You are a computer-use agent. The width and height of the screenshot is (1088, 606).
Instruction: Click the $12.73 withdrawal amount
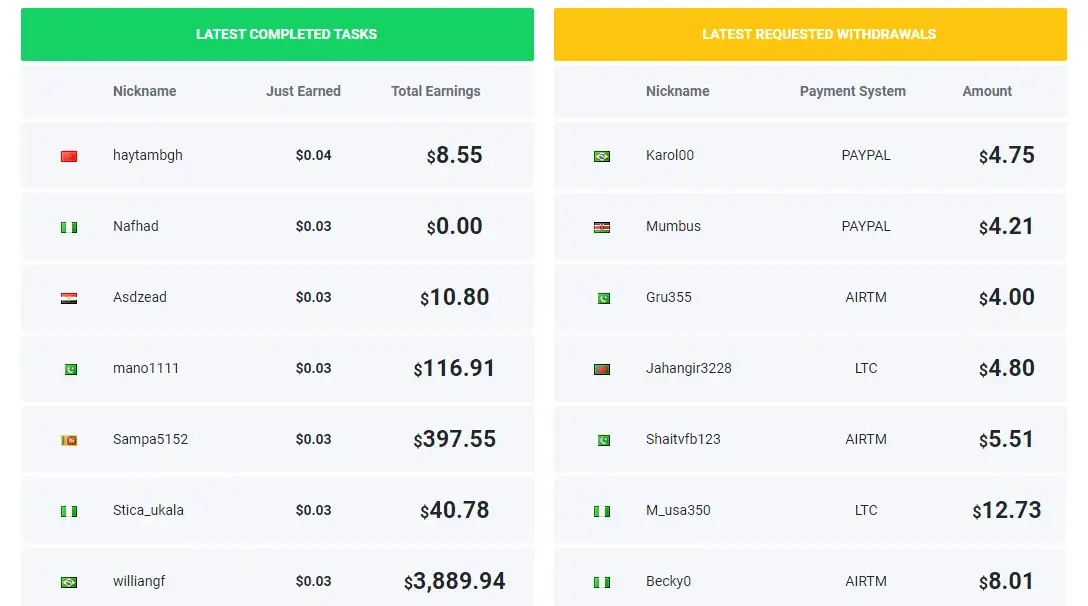tap(1007, 510)
